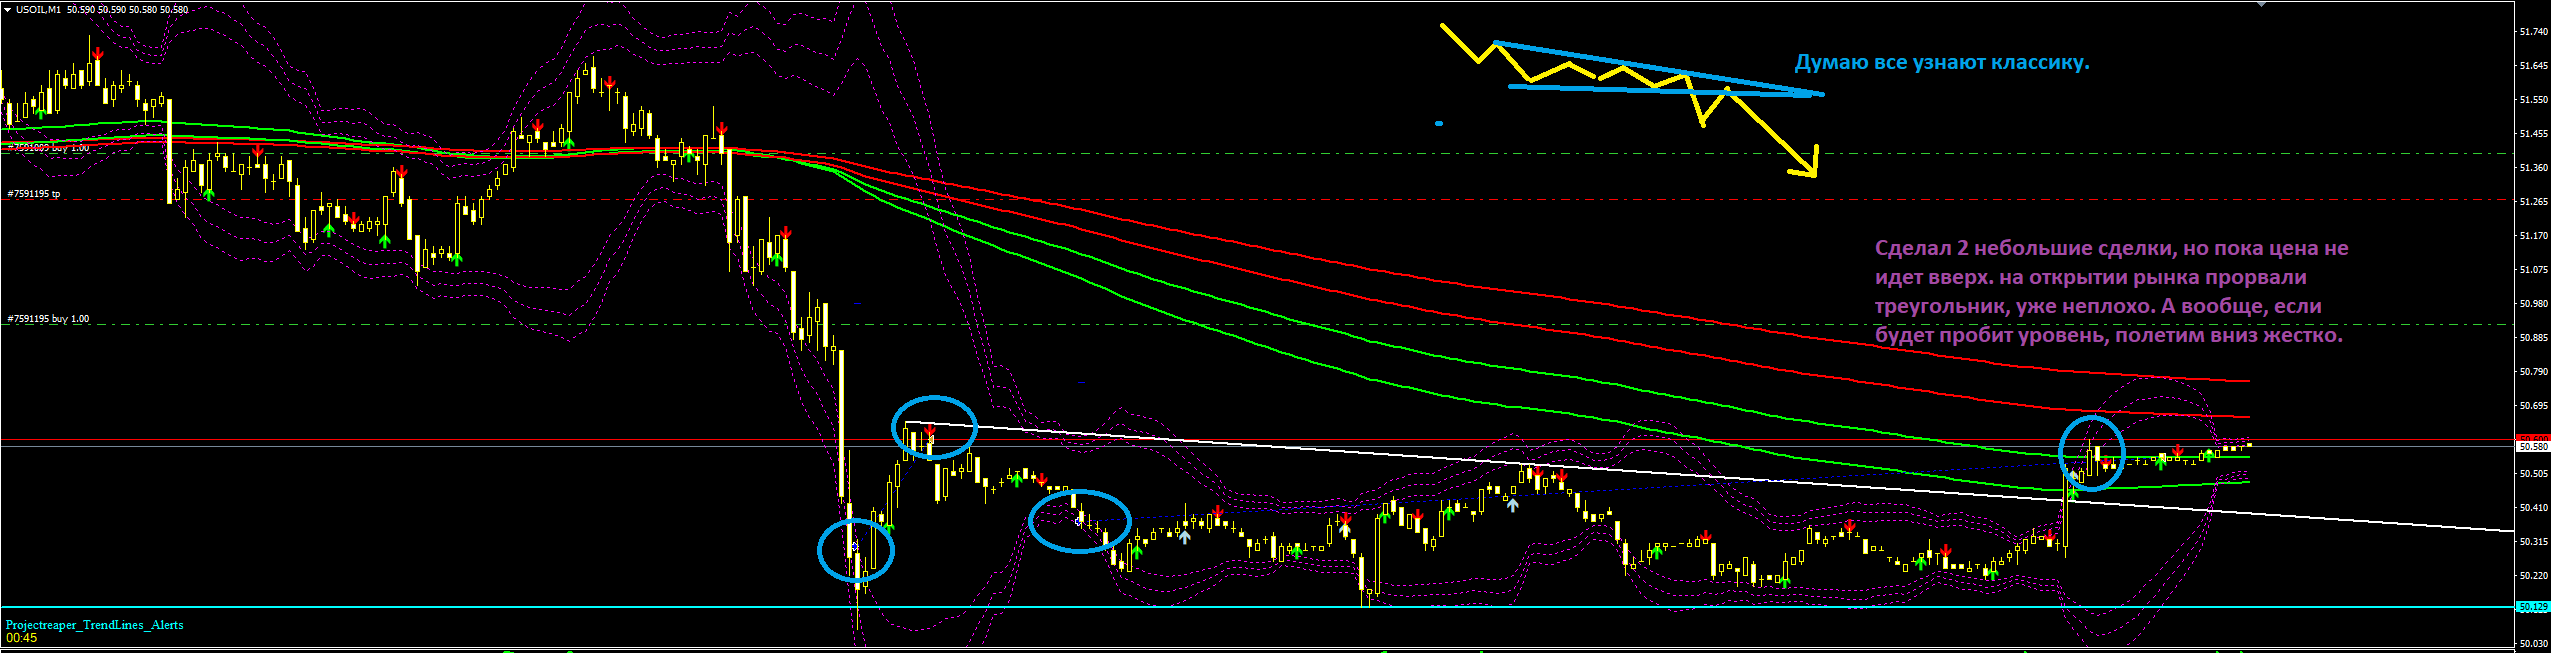Select text line 'идет вверх. на открытии рынка прорвали'

point(2091,277)
